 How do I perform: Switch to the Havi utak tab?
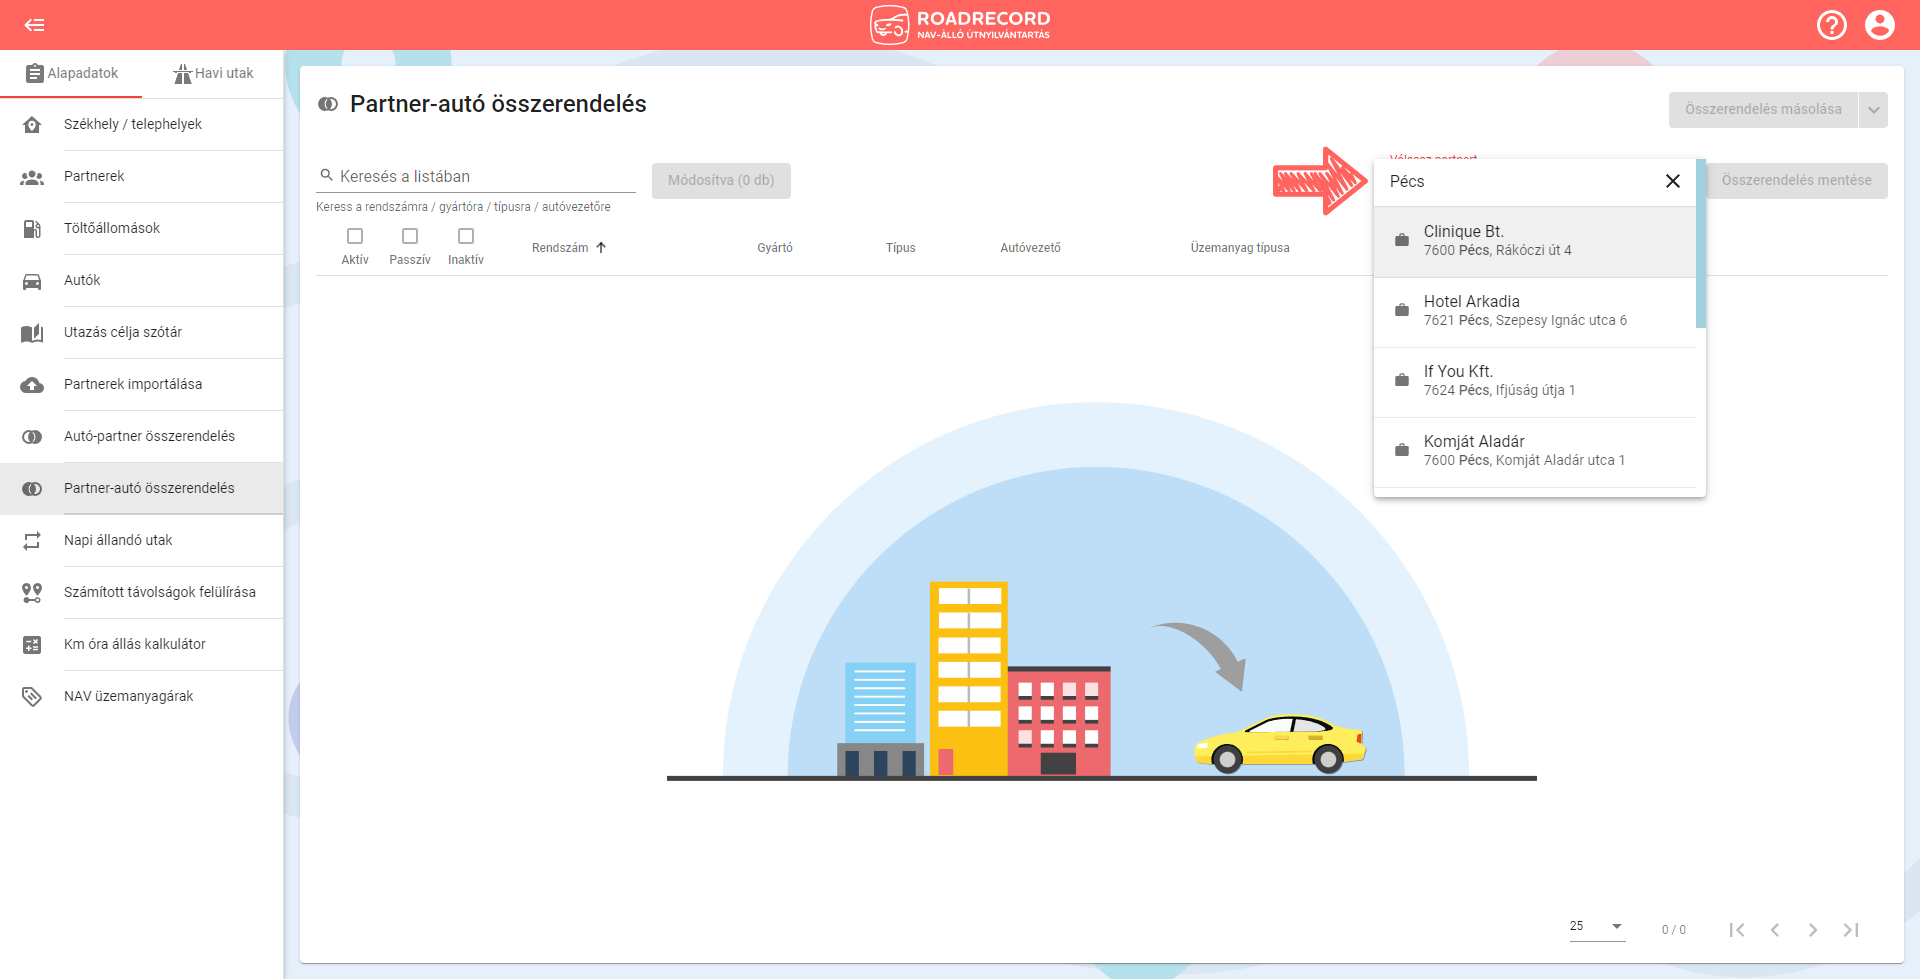click(x=213, y=73)
